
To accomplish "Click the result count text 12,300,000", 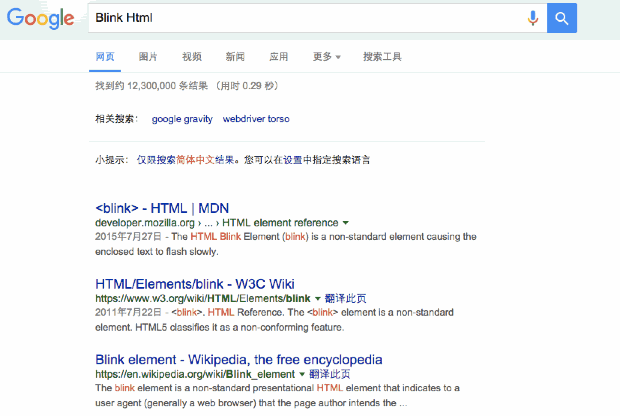I will coord(151,86).
